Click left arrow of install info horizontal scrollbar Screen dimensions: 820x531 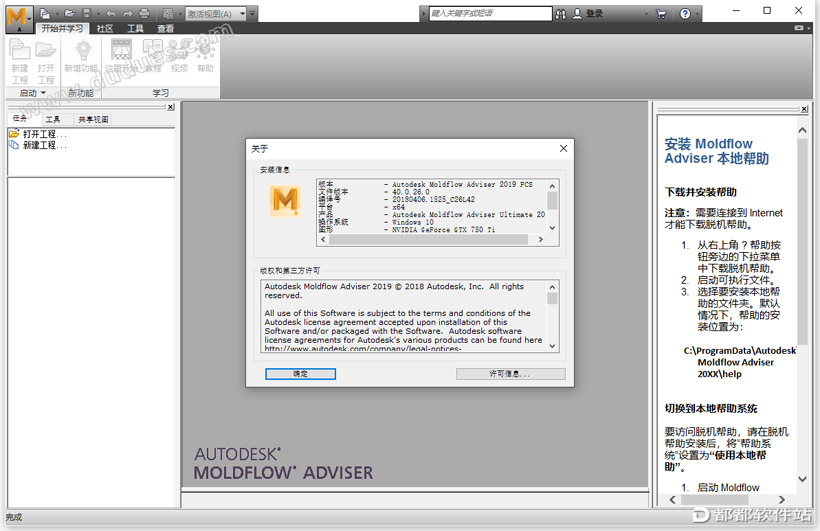point(323,239)
